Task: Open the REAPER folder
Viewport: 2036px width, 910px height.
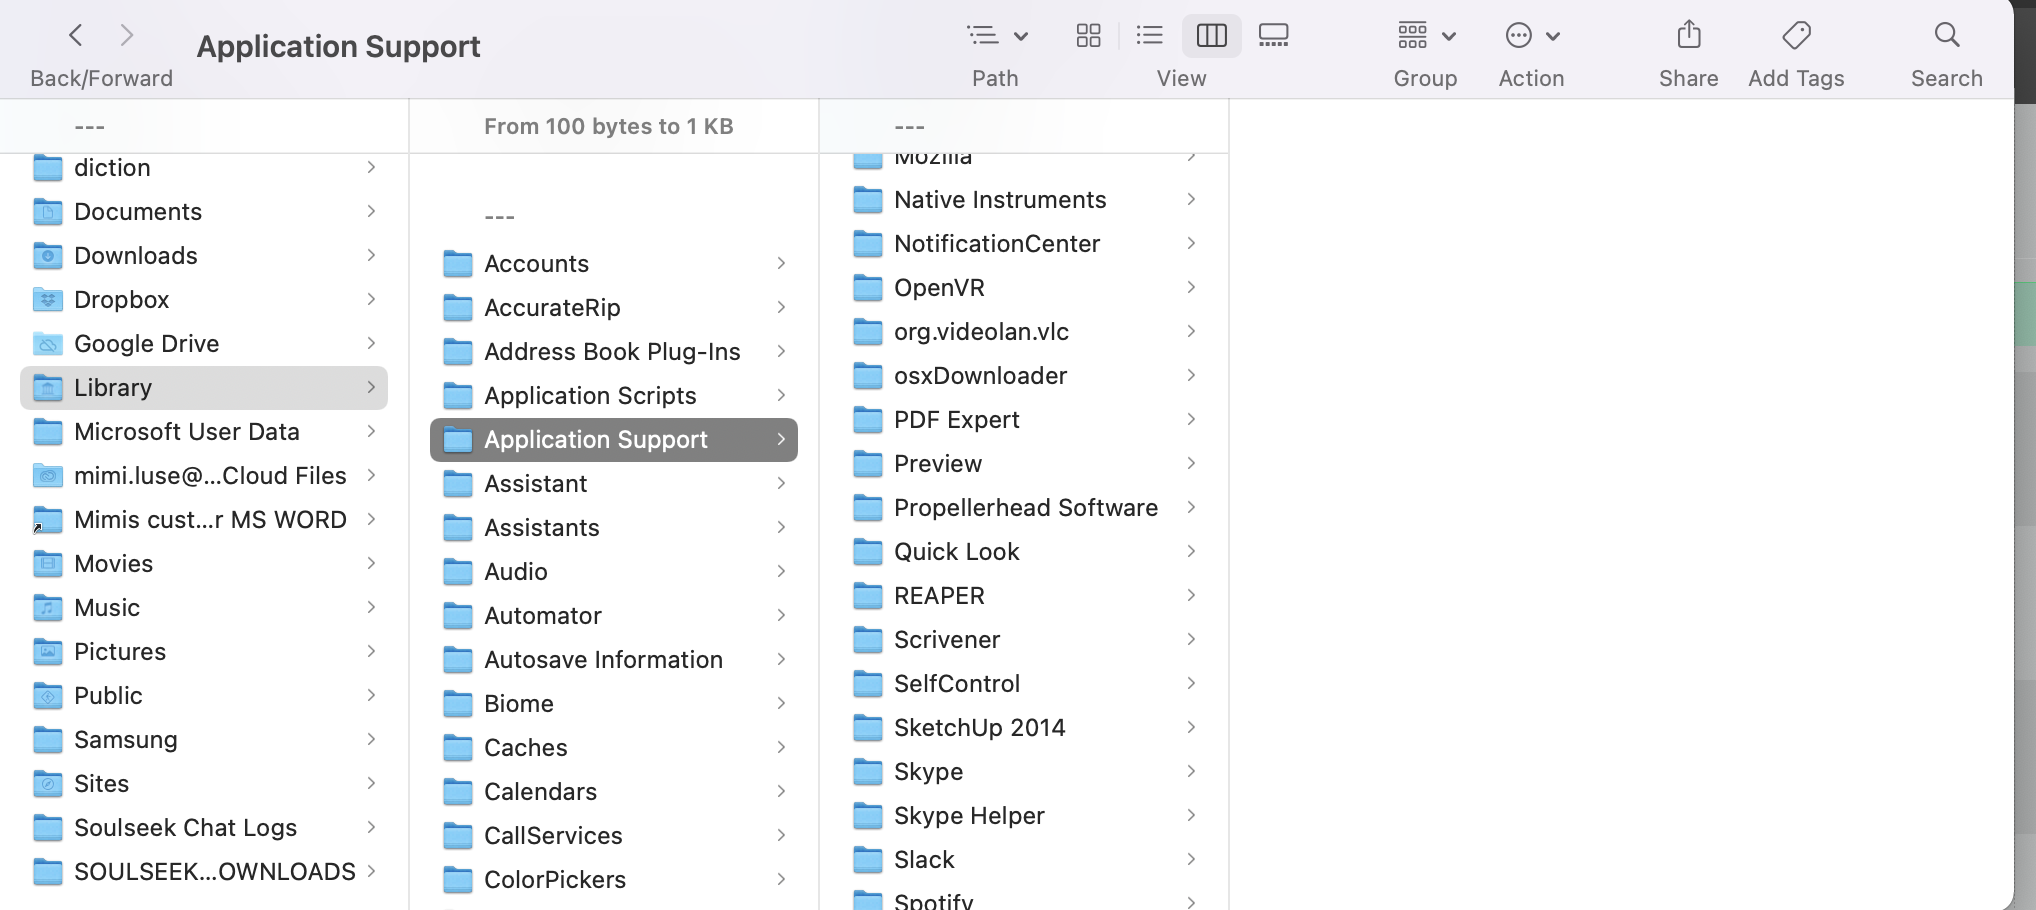Action: coord(939,596)
